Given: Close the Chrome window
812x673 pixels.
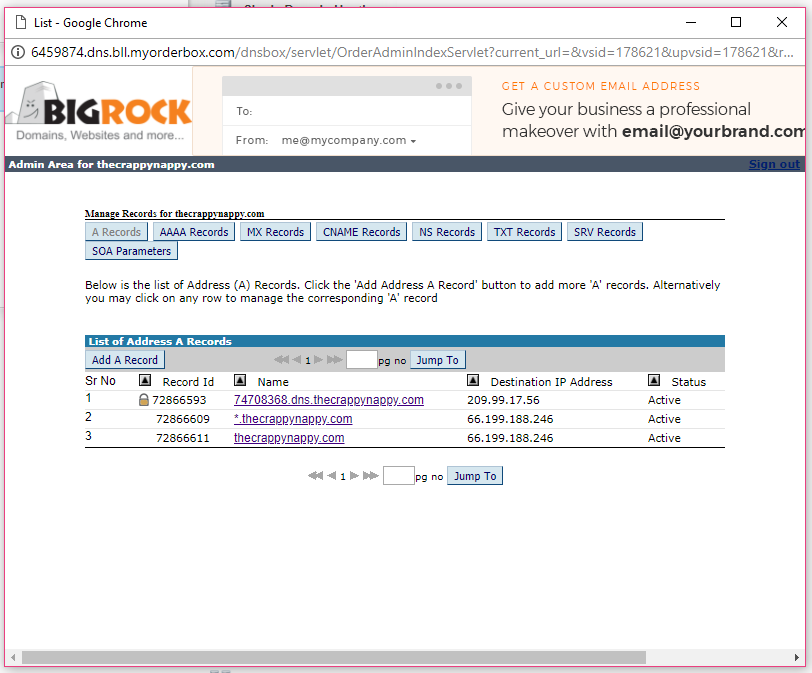Looking at the screenshot, I should point(782,22).
